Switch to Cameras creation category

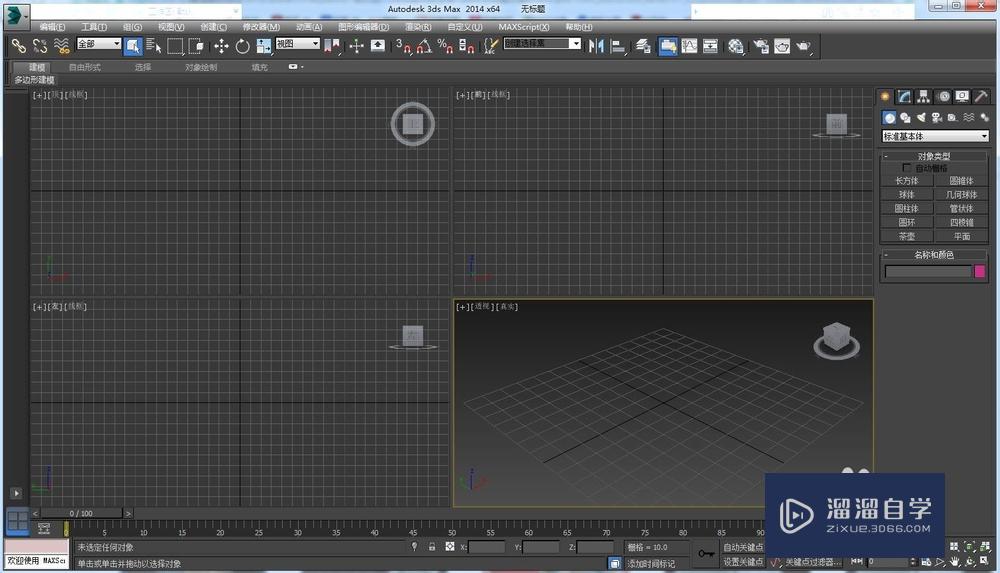(937, 118)
